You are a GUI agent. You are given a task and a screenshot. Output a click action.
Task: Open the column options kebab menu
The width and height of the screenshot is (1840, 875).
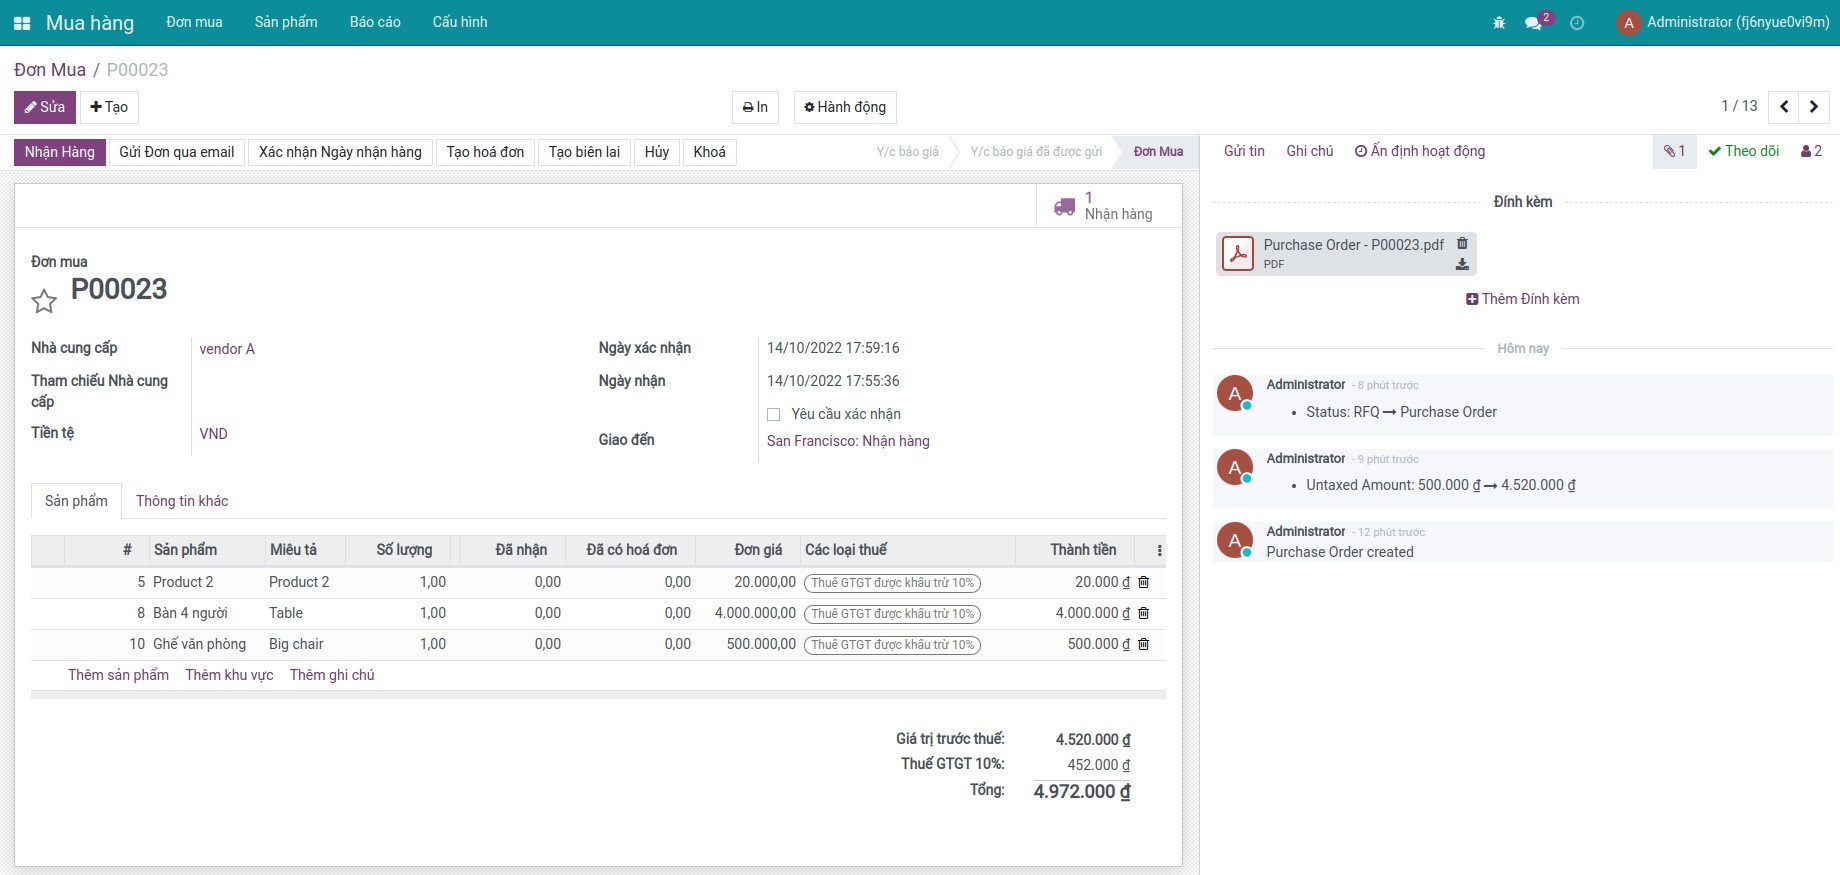coord(1159,550)
